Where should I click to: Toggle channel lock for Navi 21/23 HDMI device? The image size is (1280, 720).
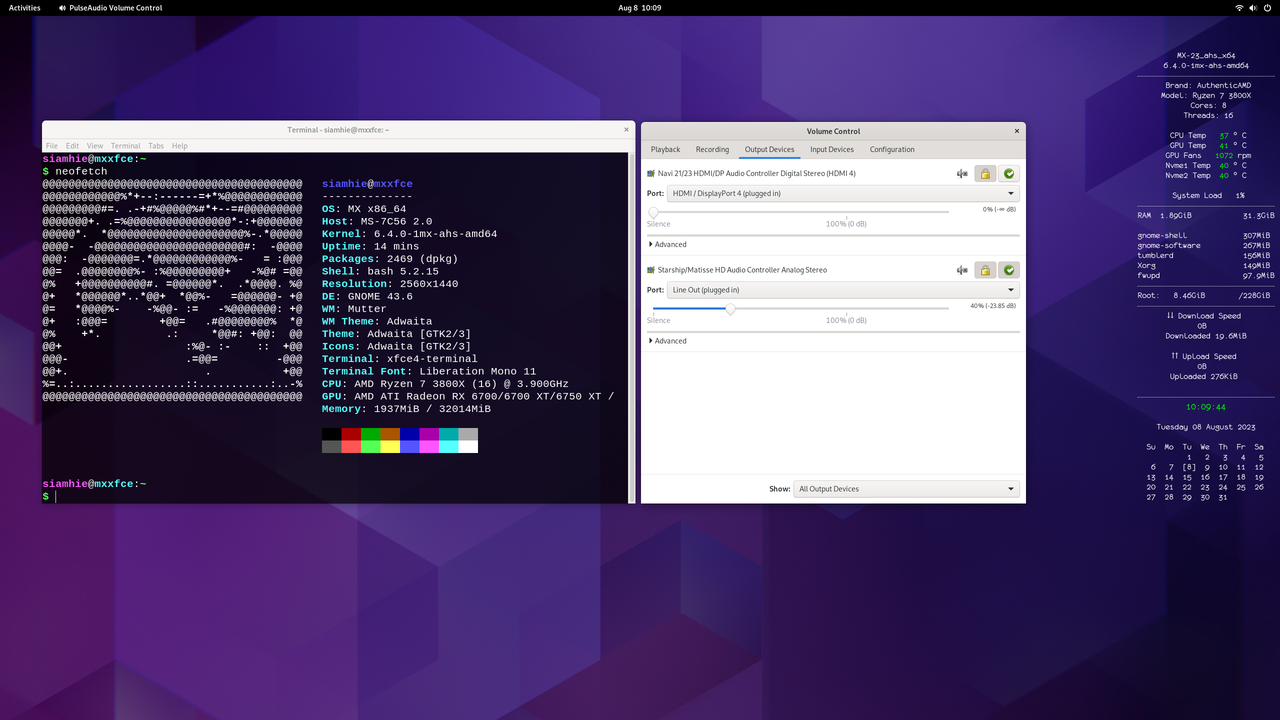point(985,174)
